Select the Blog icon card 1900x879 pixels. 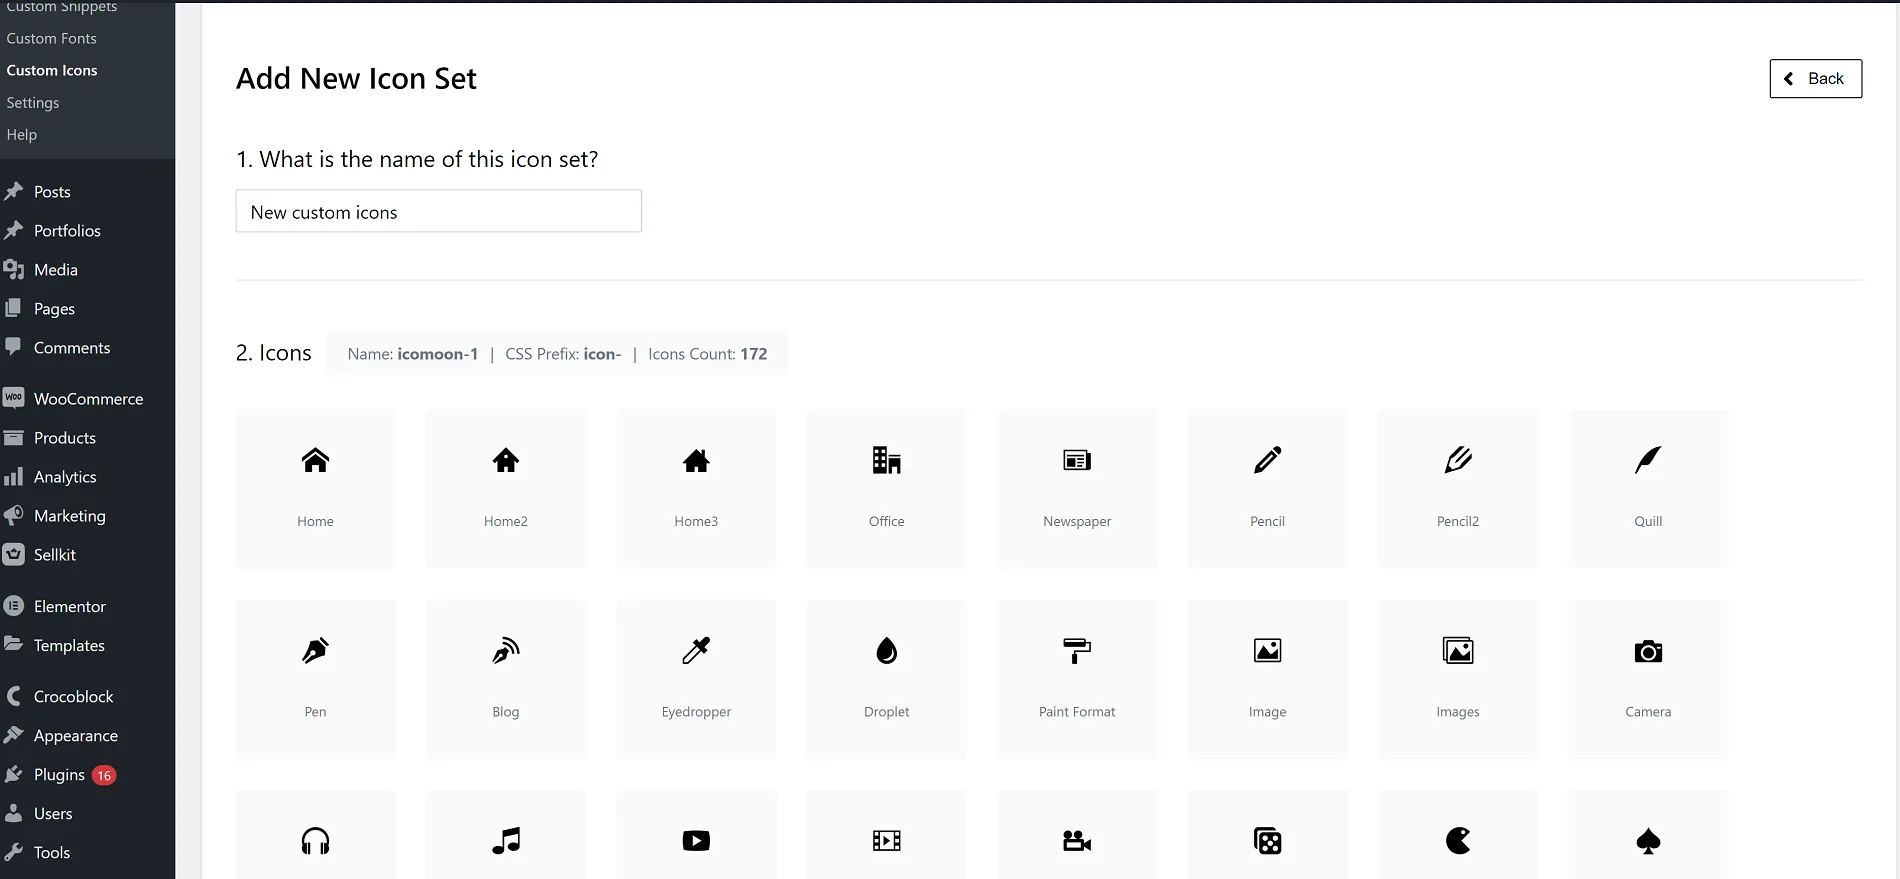[506, 679]
